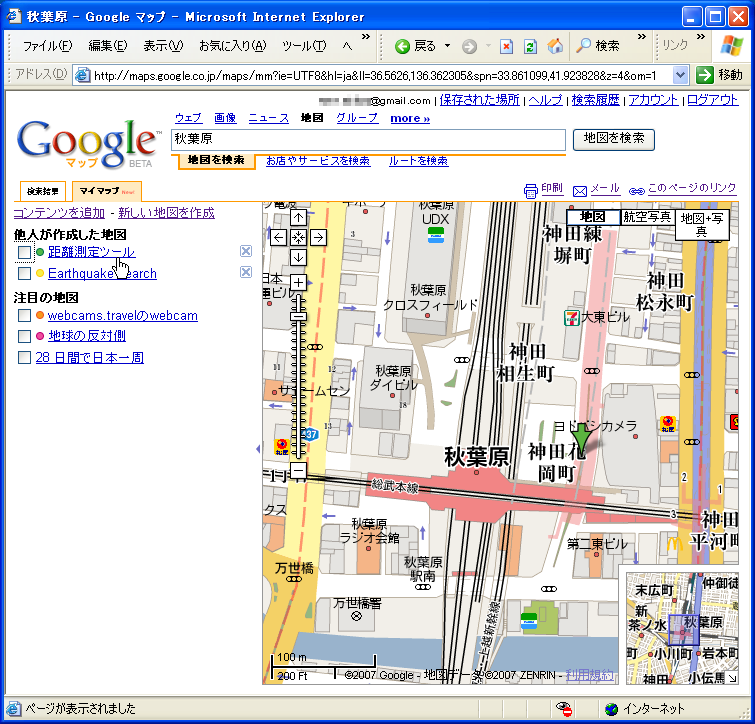This screenshot has width=755, height=724.
Task: Open the more » link menu
Action: click(410, 118)
